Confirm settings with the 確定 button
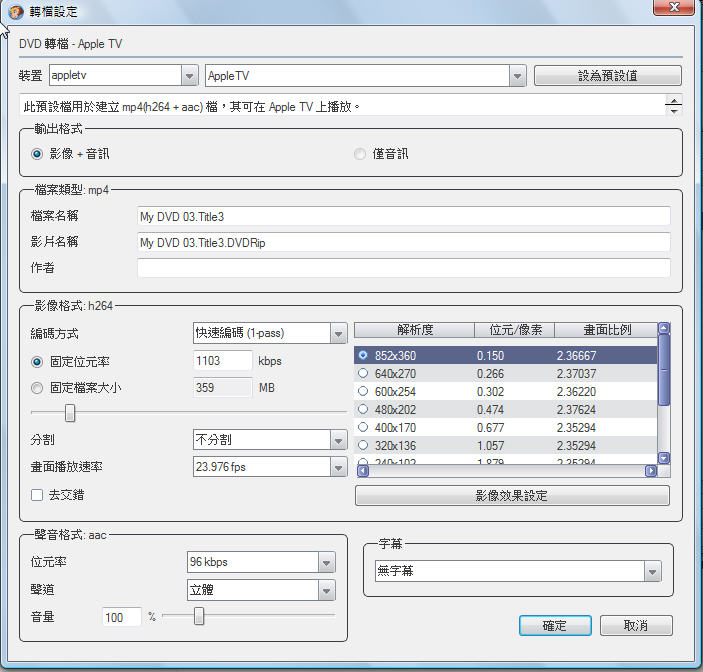The height and width of the screenshot is (672, 703). click(554, 626)
